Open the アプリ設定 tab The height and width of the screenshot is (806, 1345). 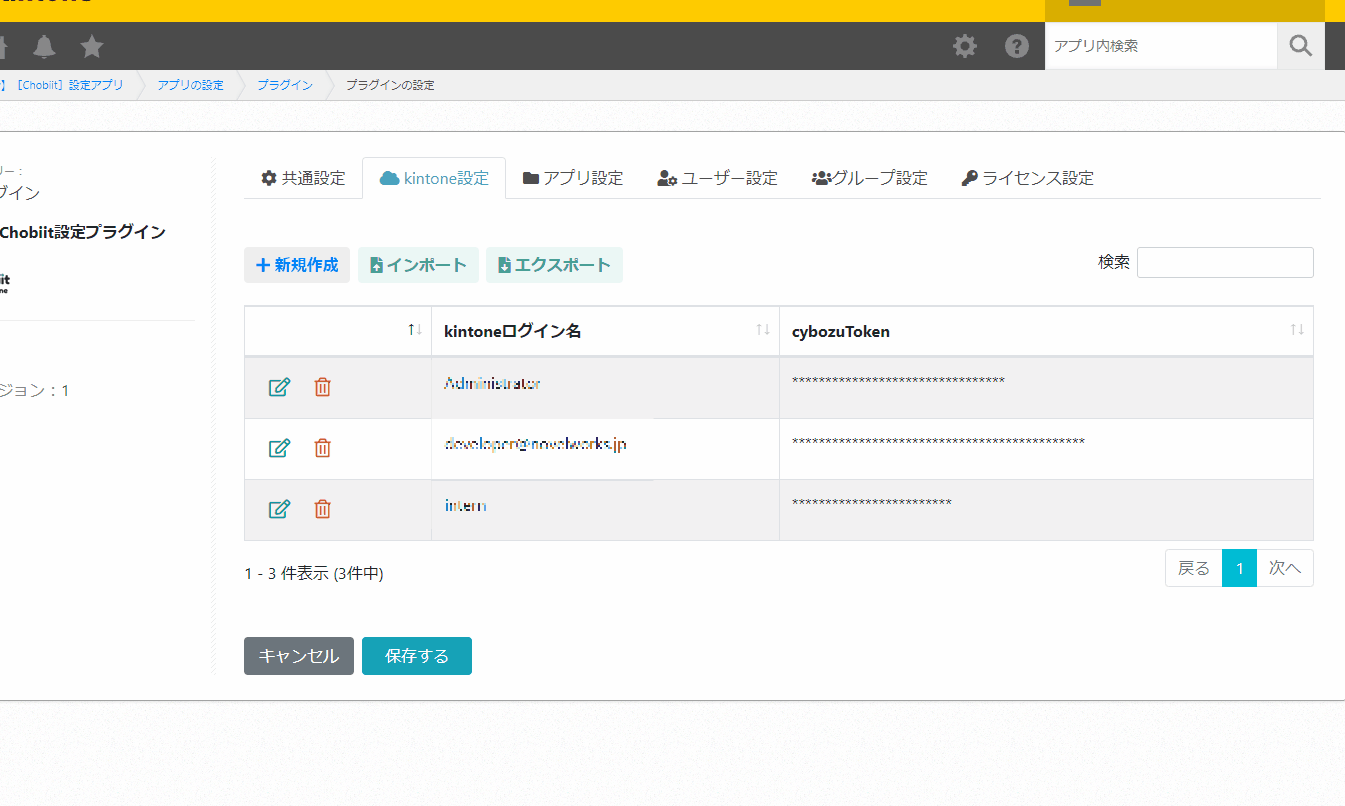(x=573, y=178)
